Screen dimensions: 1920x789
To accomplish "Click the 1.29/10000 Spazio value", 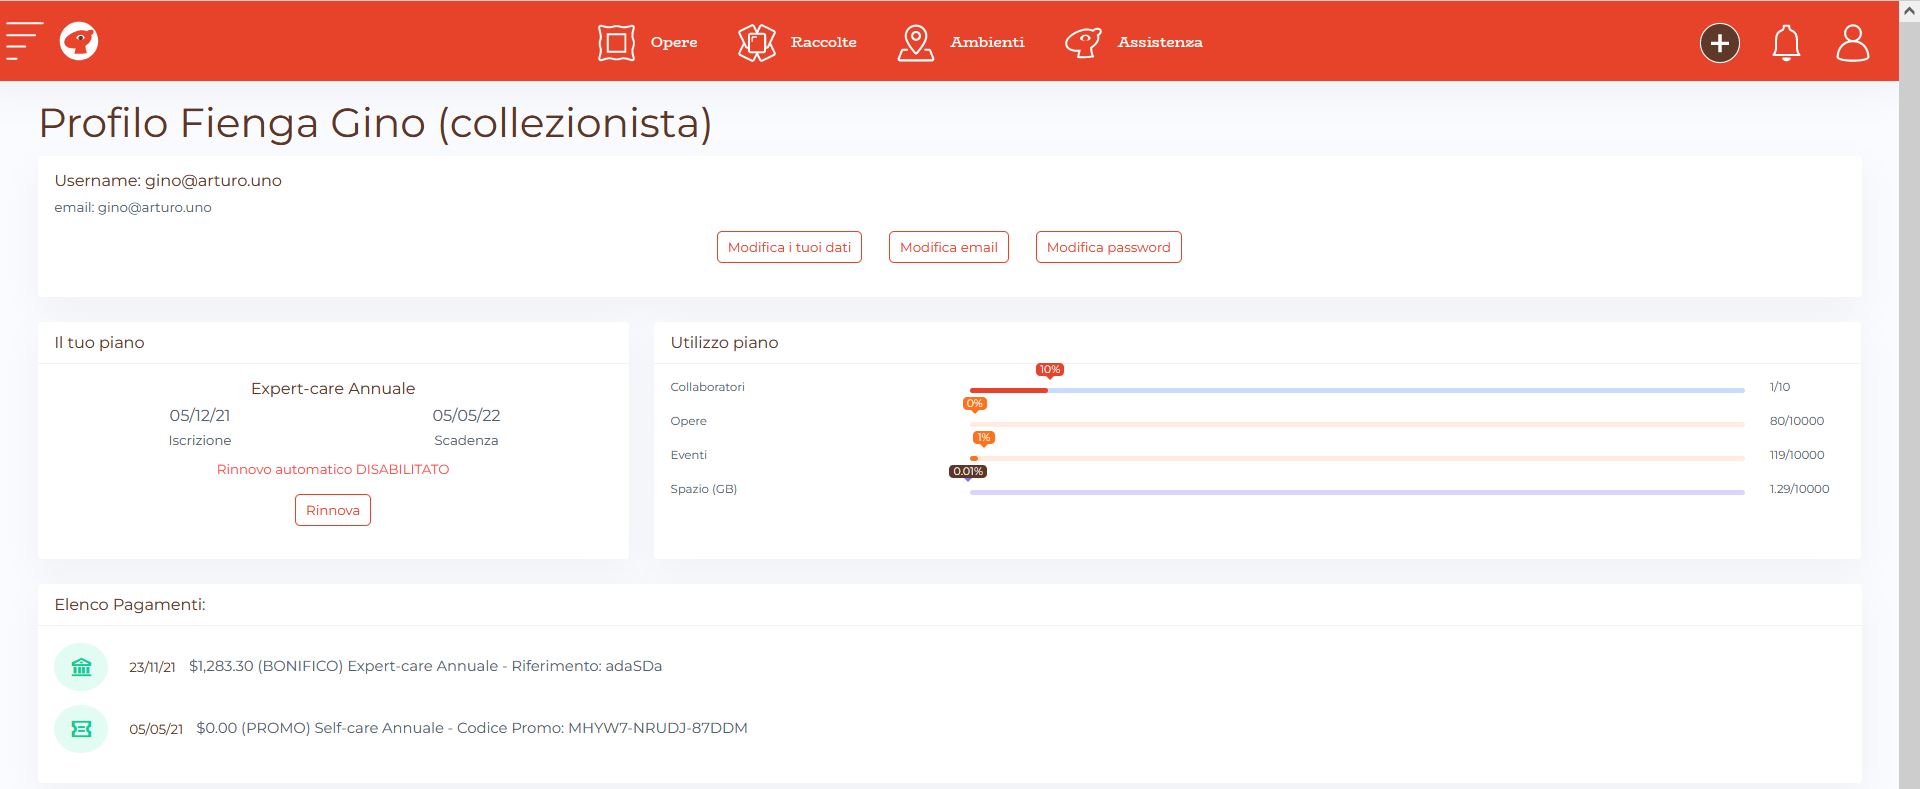I will point(1799,489).
